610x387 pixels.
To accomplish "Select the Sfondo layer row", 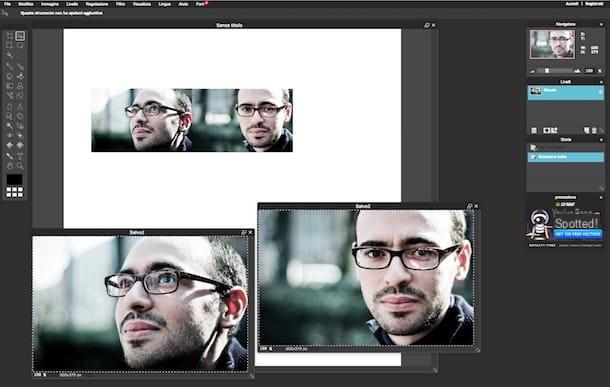I will (x=565, y=93).
